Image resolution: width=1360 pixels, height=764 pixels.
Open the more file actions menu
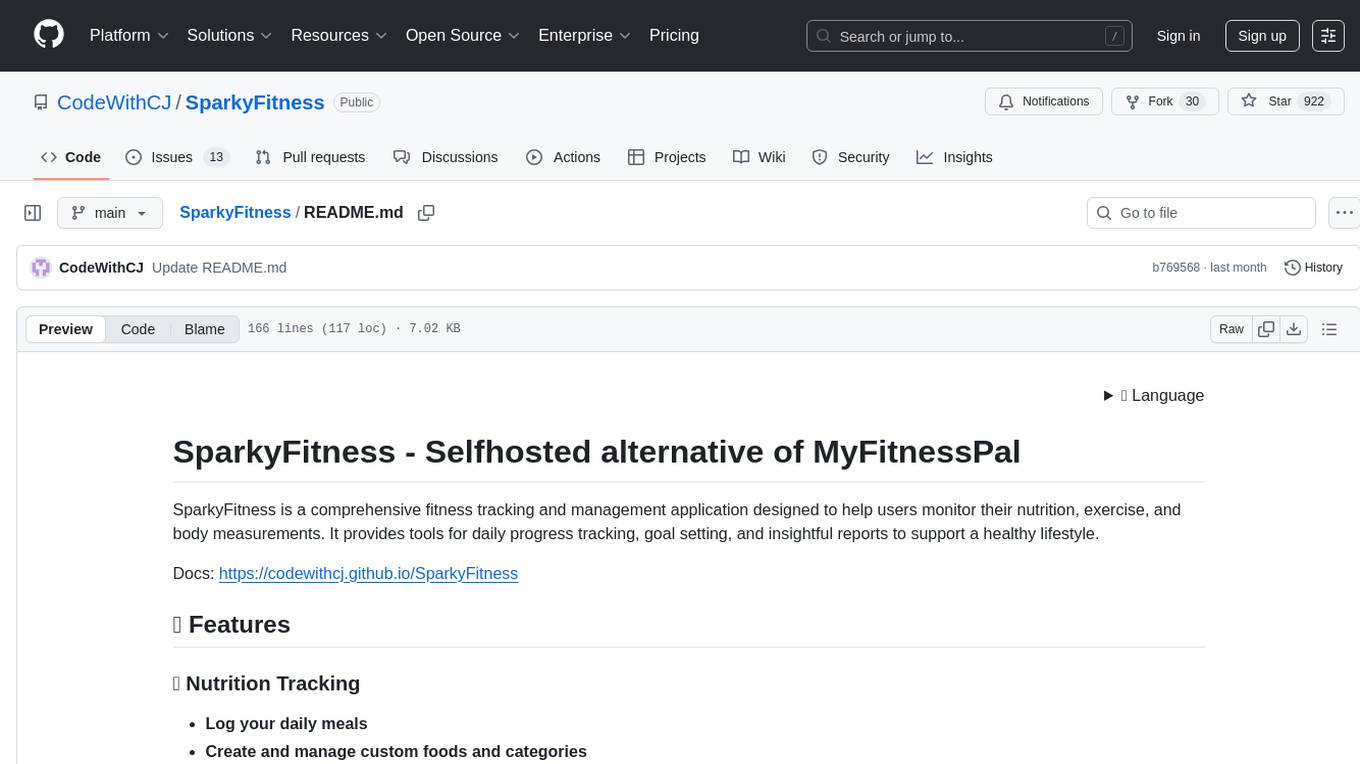1344,213
